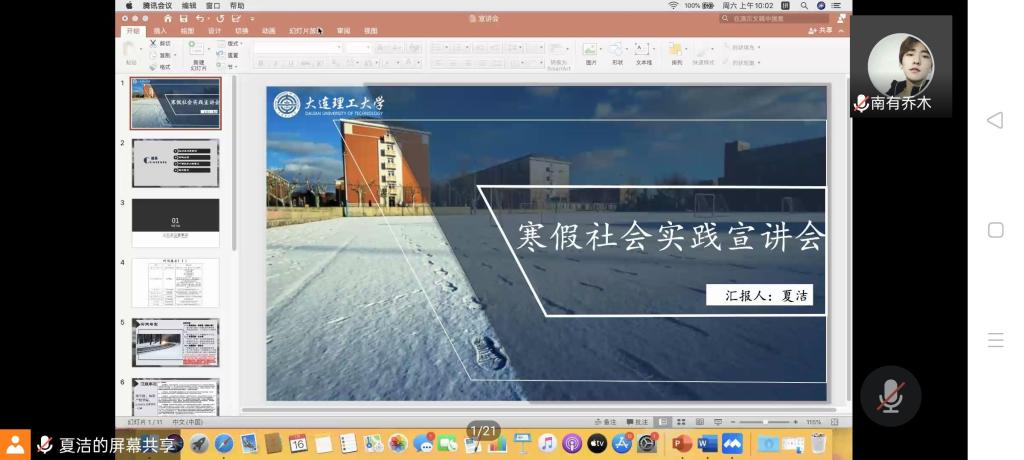Screen dimensions: 1024x460
Task: Insert a text box with 文本框
Action: pos(643,53)
